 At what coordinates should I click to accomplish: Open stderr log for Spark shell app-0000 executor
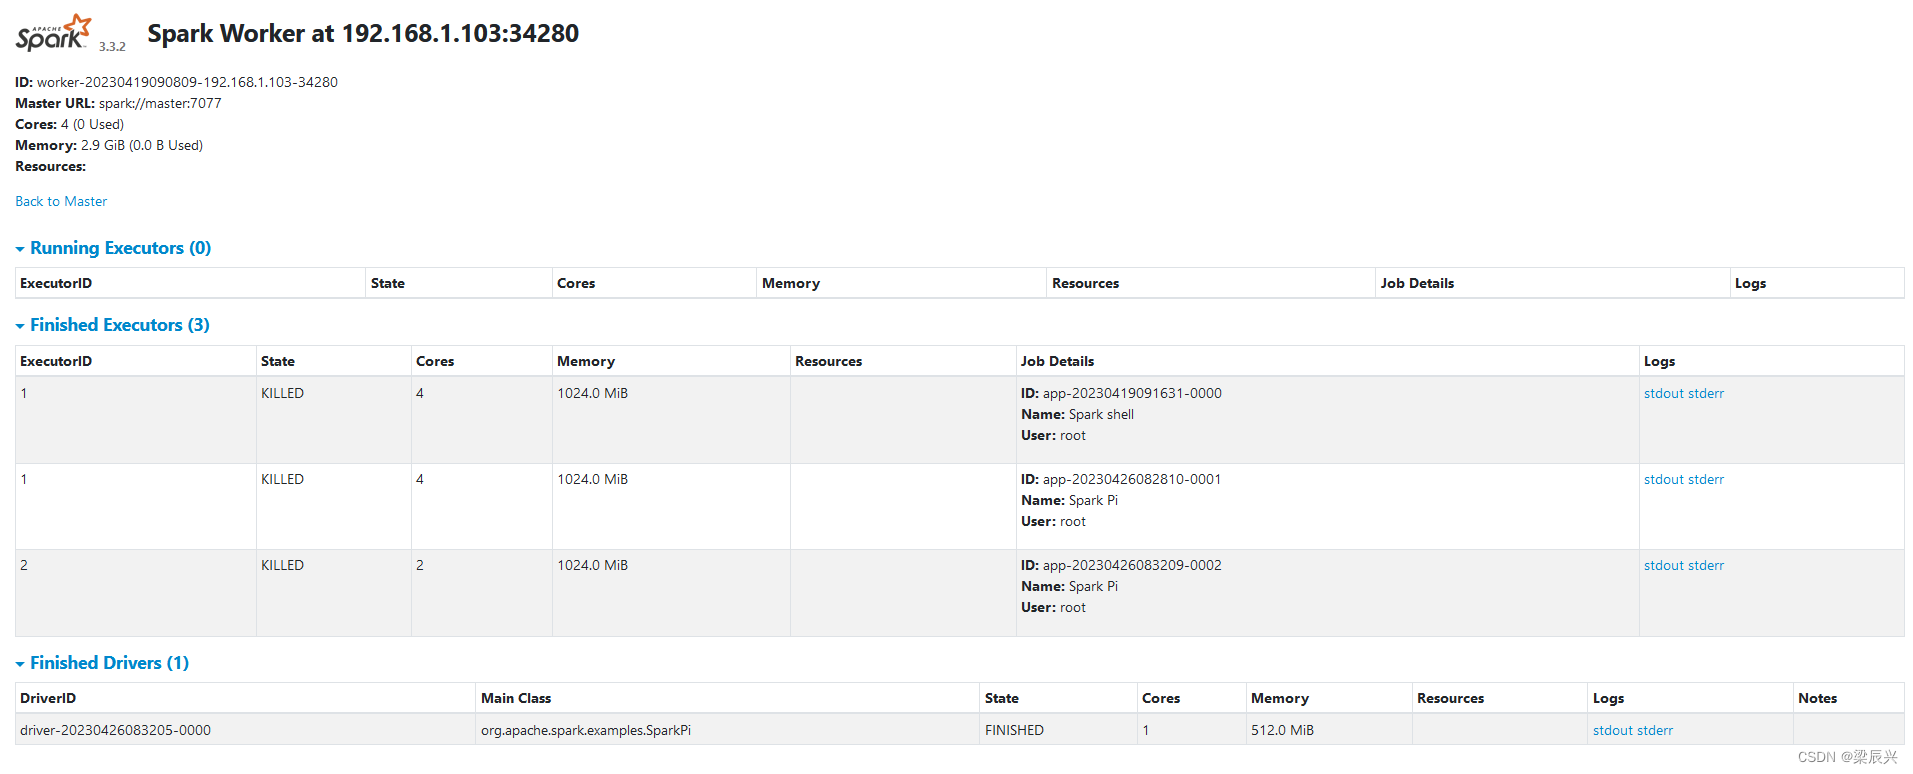(1706, 393)
